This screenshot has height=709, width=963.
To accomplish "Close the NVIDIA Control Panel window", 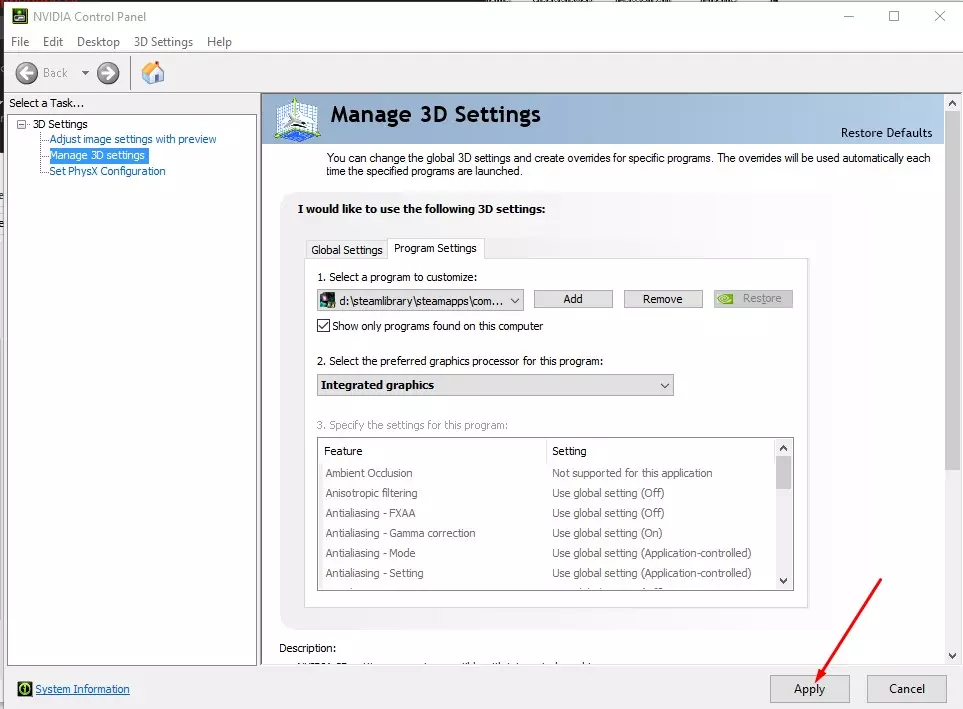I will point(940,17).
